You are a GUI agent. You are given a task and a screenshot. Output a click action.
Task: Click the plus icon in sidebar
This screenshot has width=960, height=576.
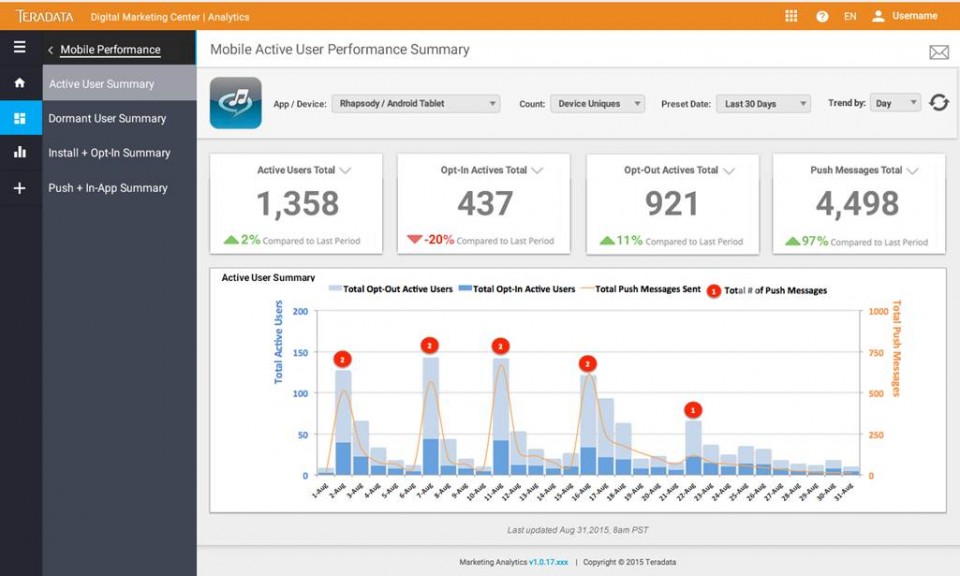20,188
